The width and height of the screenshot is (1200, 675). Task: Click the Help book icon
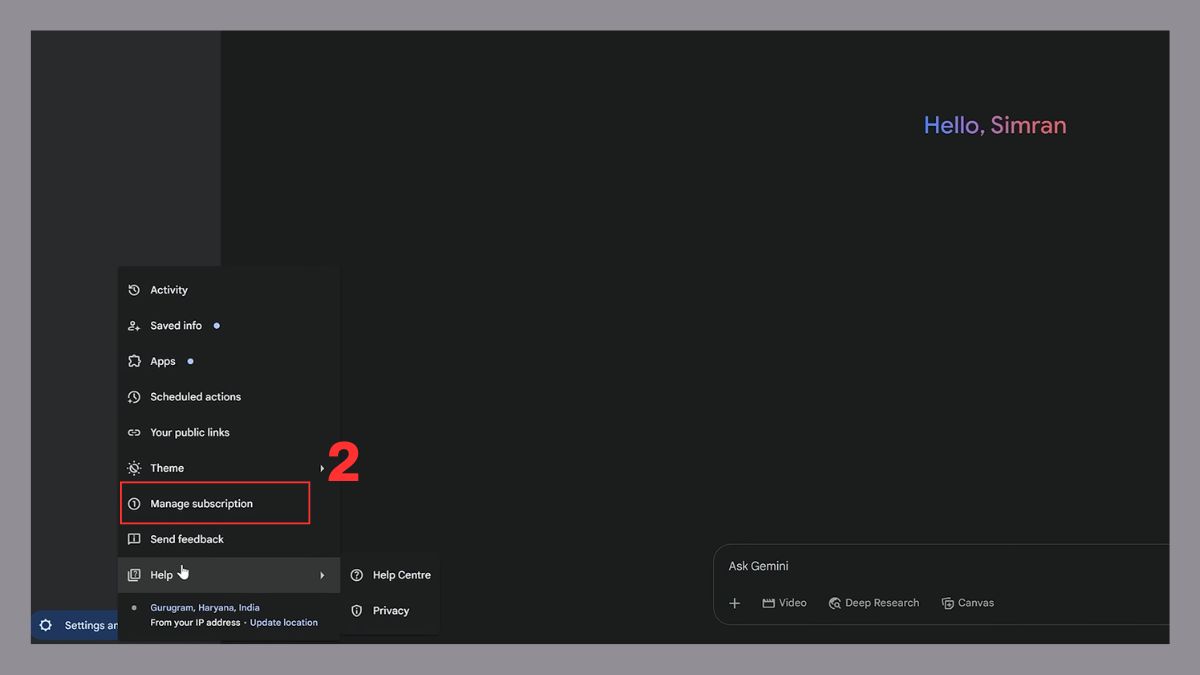(x=134, y=575)
